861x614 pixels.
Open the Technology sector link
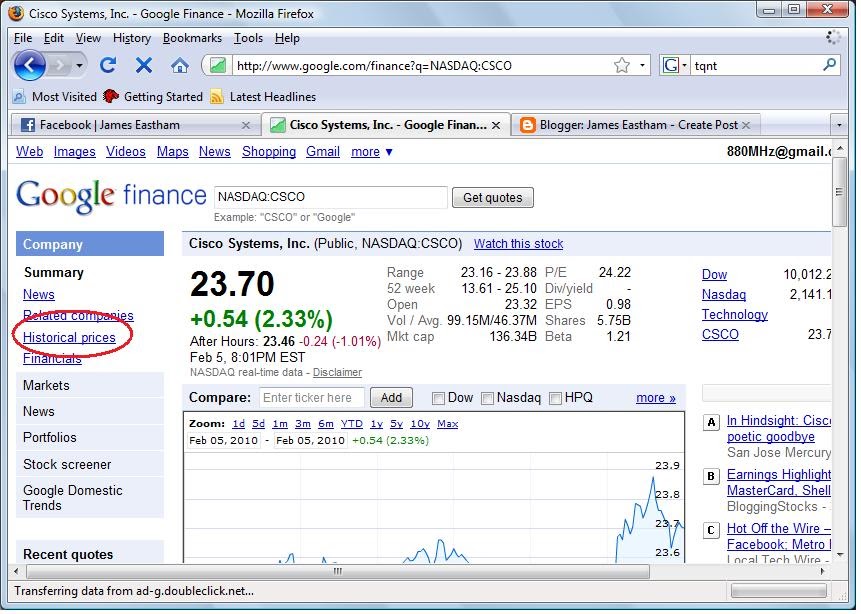(735, 315)
